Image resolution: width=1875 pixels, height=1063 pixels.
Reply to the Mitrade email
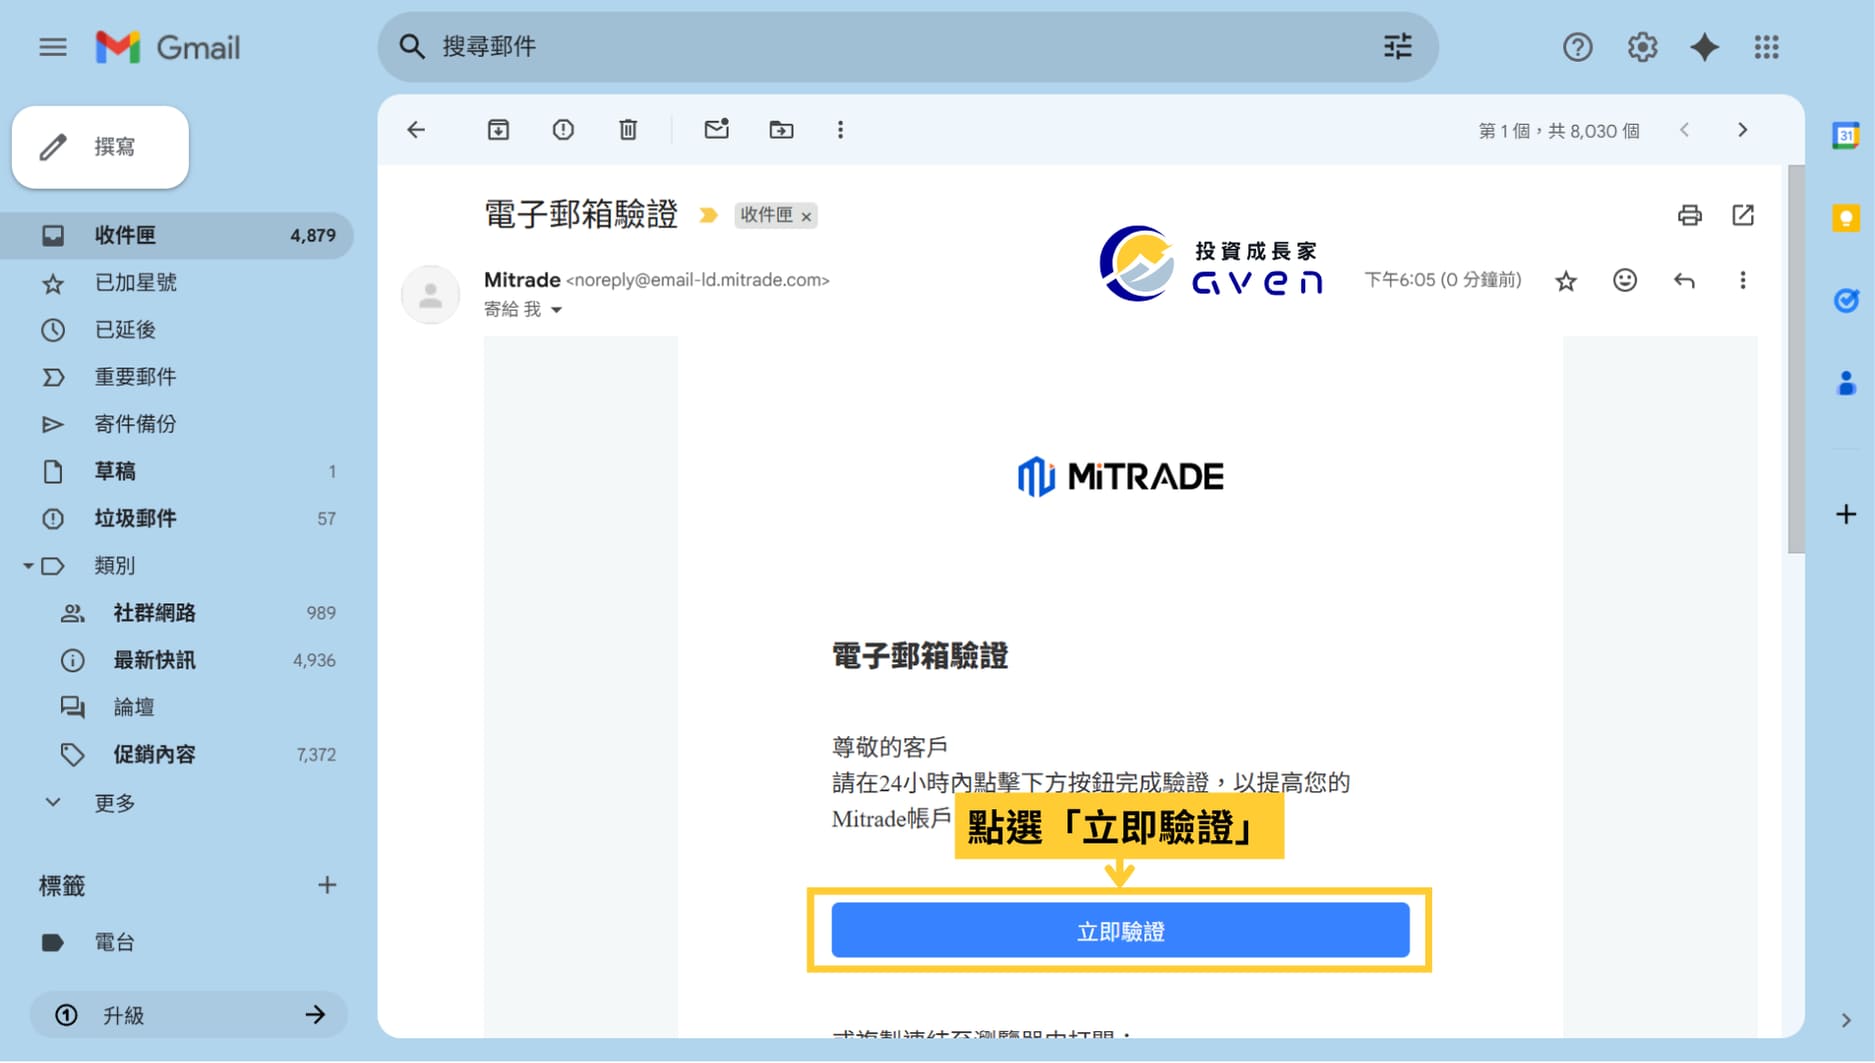1684,281
